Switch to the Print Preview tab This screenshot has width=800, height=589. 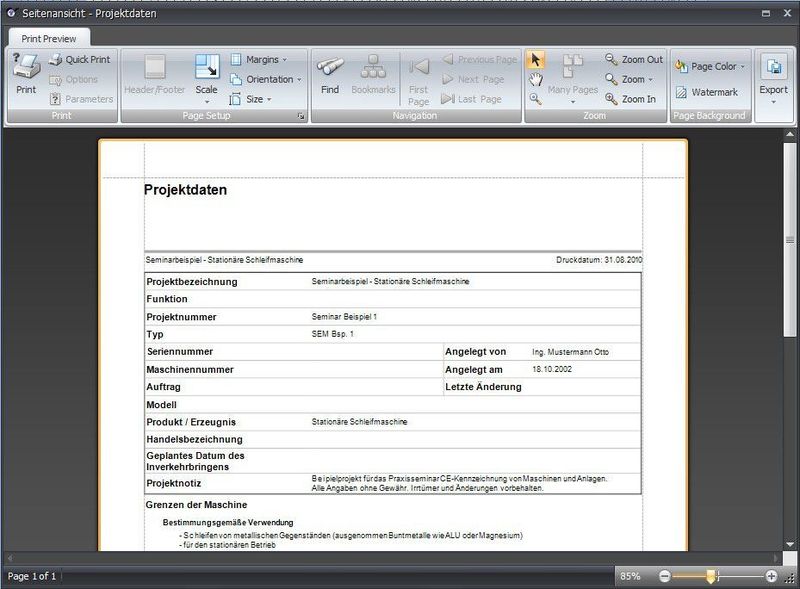point(49,39)
